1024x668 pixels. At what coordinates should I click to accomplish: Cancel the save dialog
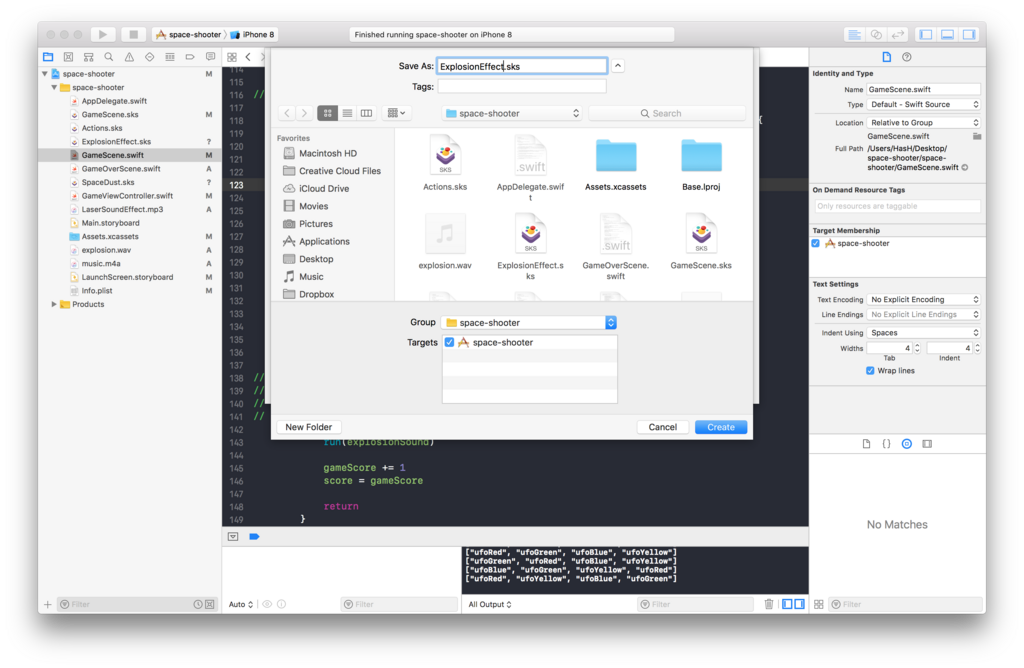coord(662,427)
